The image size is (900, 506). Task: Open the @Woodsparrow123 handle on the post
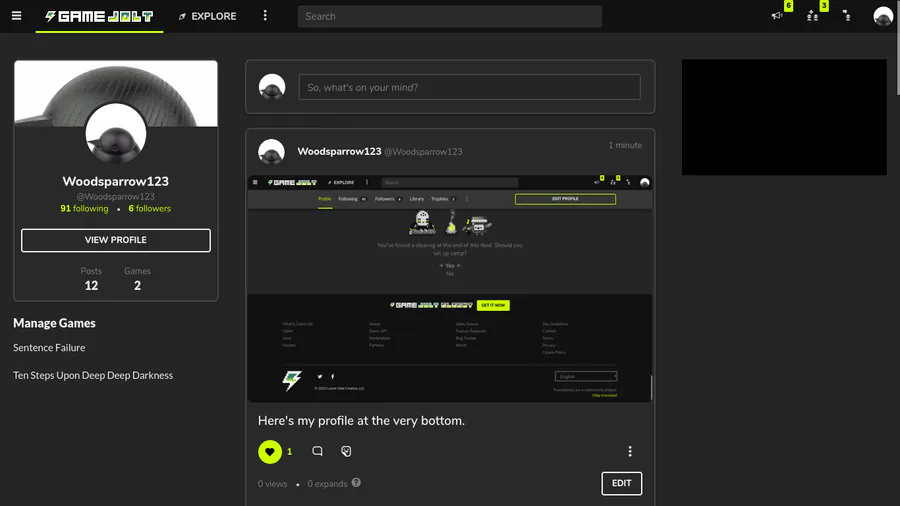point(423,152)
